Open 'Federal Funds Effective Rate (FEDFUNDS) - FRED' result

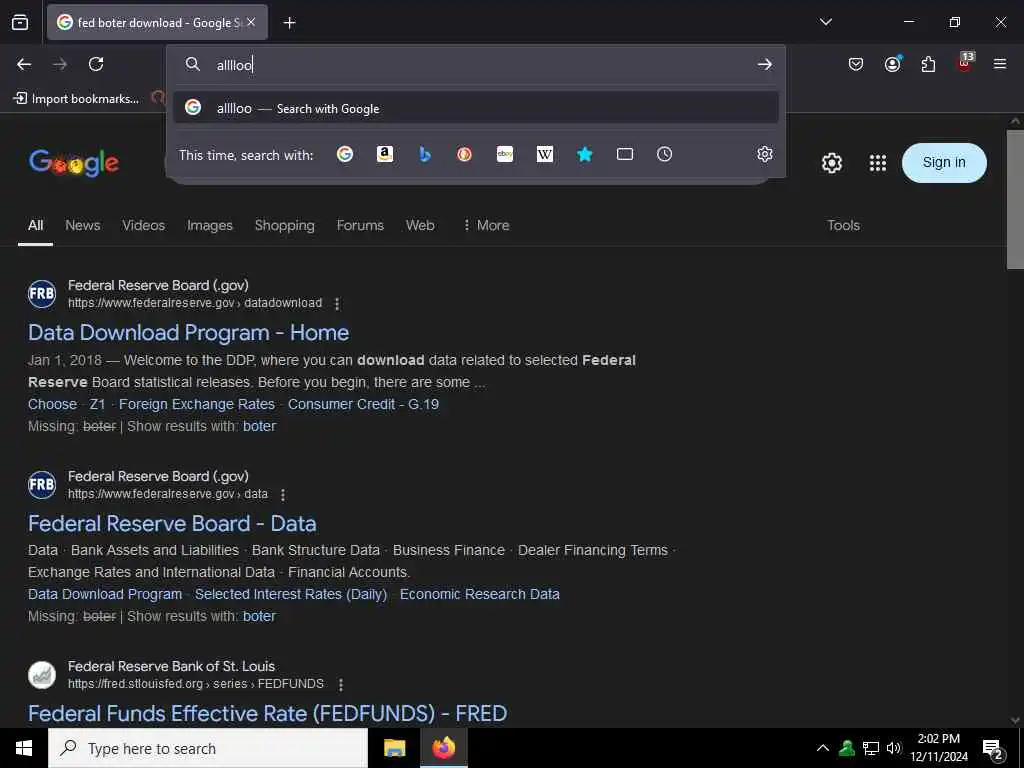pos(268,713)
